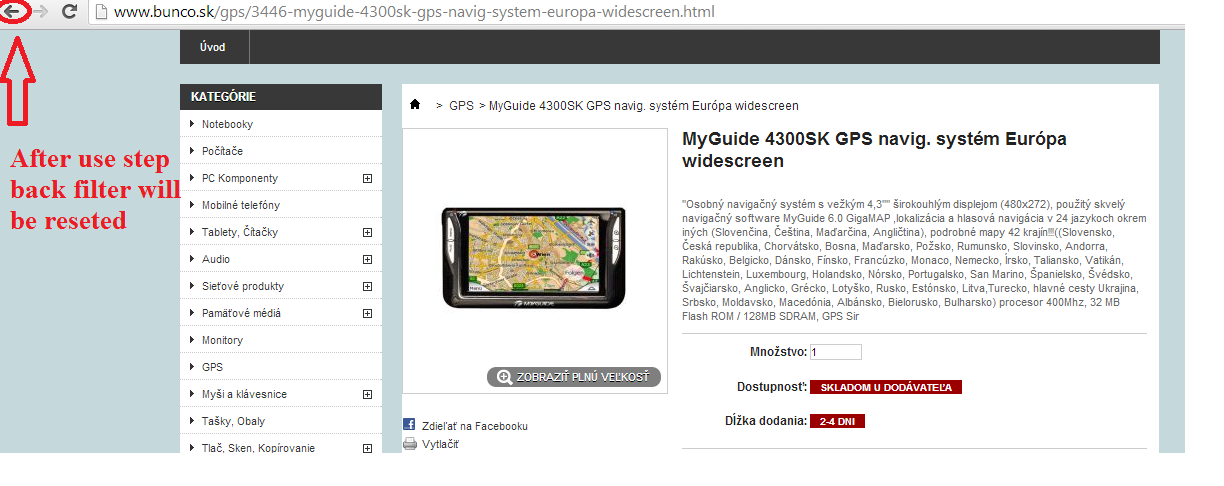Click Facebook share icon
Viewport: 1224px width, 486px height.
(x=409, y=425)
